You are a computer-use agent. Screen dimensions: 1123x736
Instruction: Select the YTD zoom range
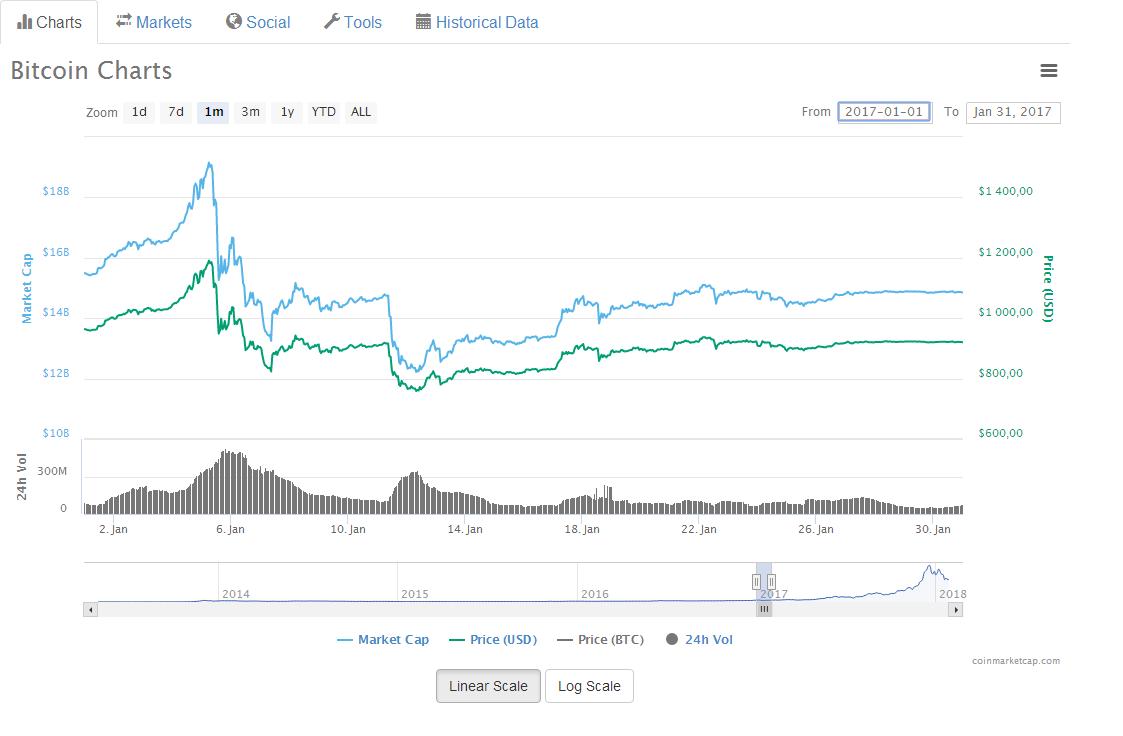(324, 112)
